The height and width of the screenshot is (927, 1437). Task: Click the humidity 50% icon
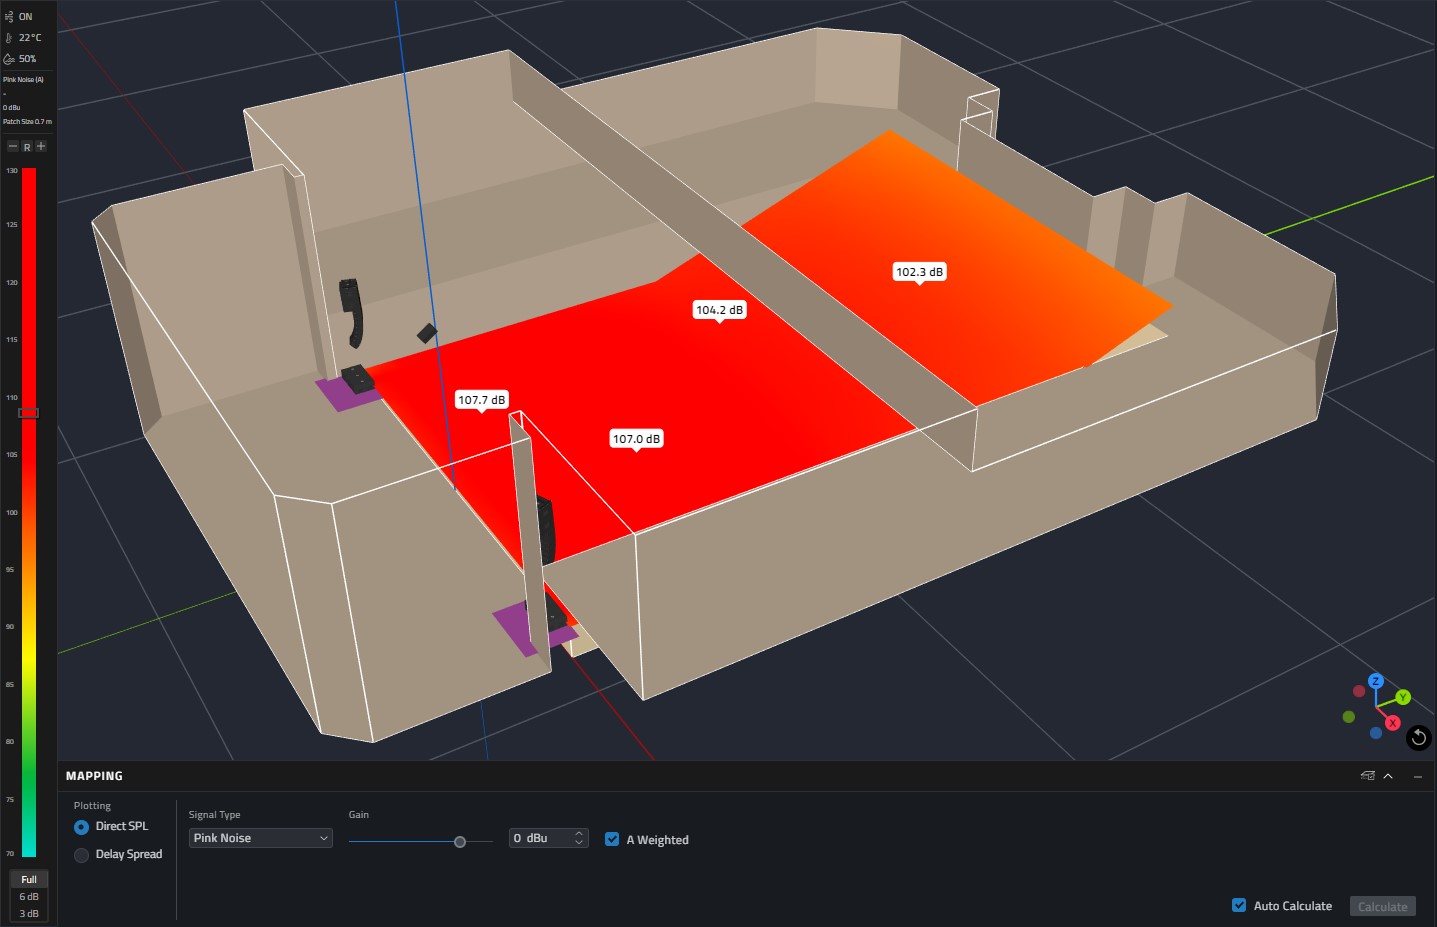coord(9,59)
